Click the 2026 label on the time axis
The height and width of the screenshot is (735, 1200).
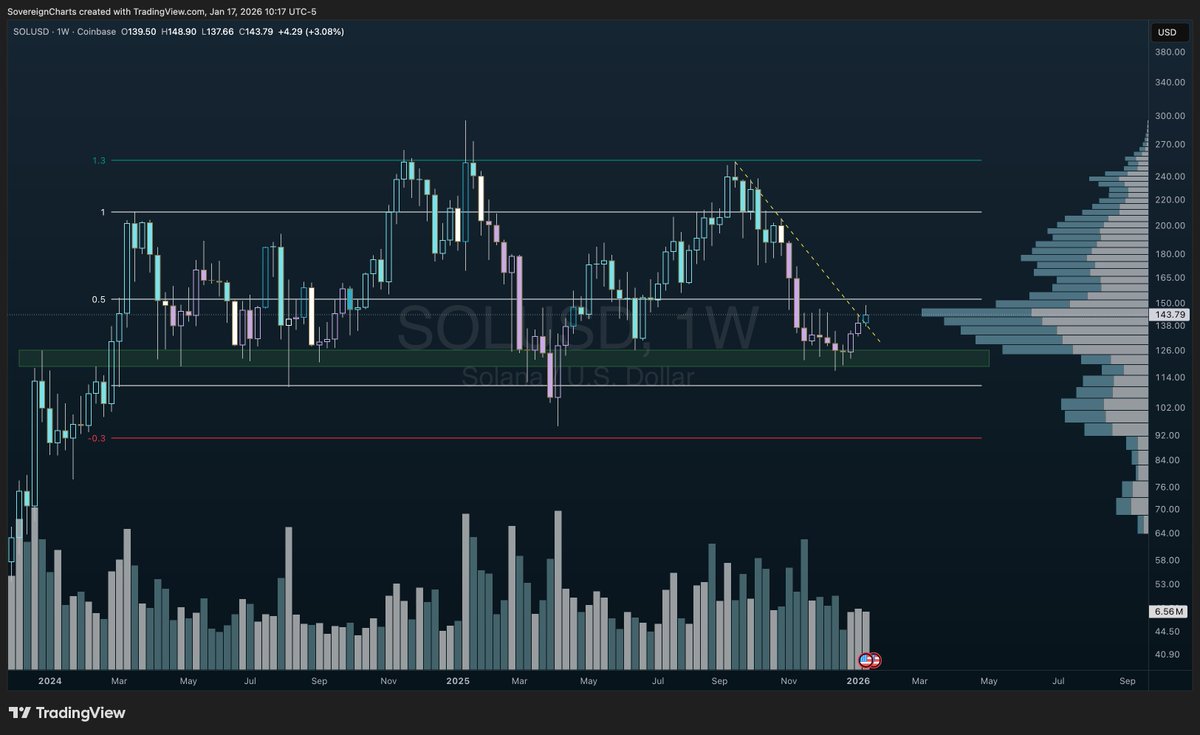pos(857,681)
